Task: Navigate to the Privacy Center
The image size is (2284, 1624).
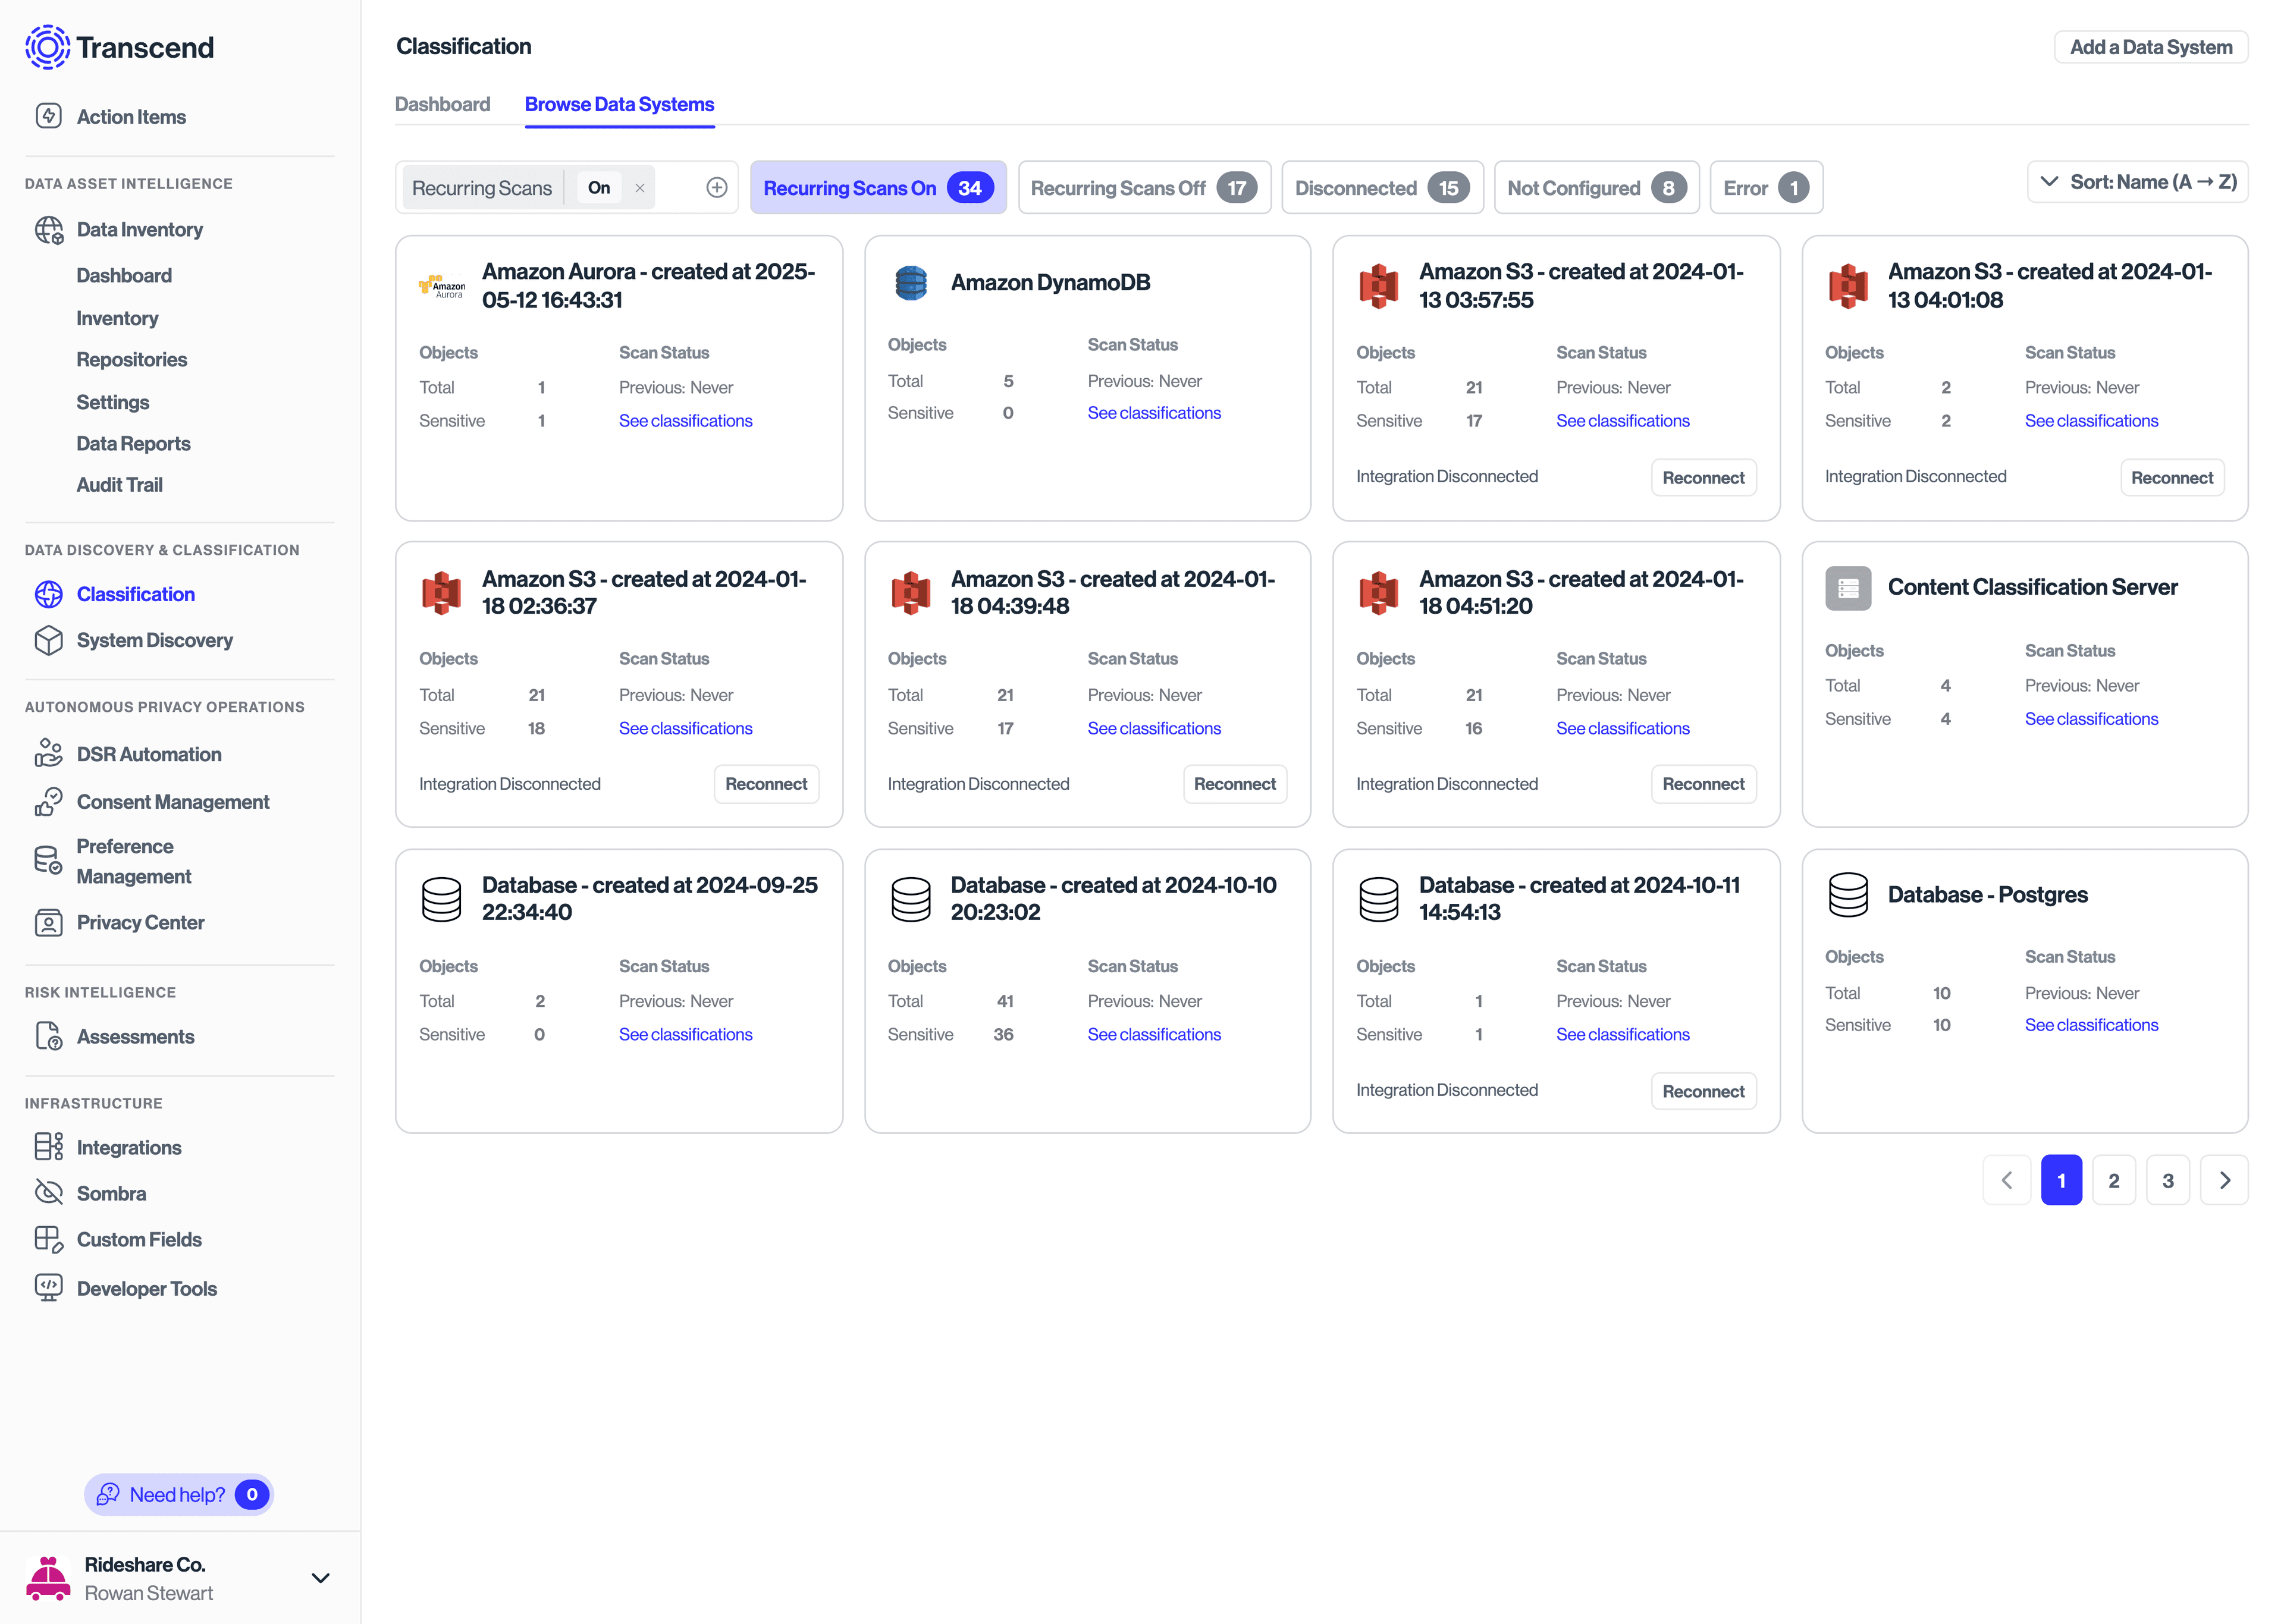Action: [140, 922]
